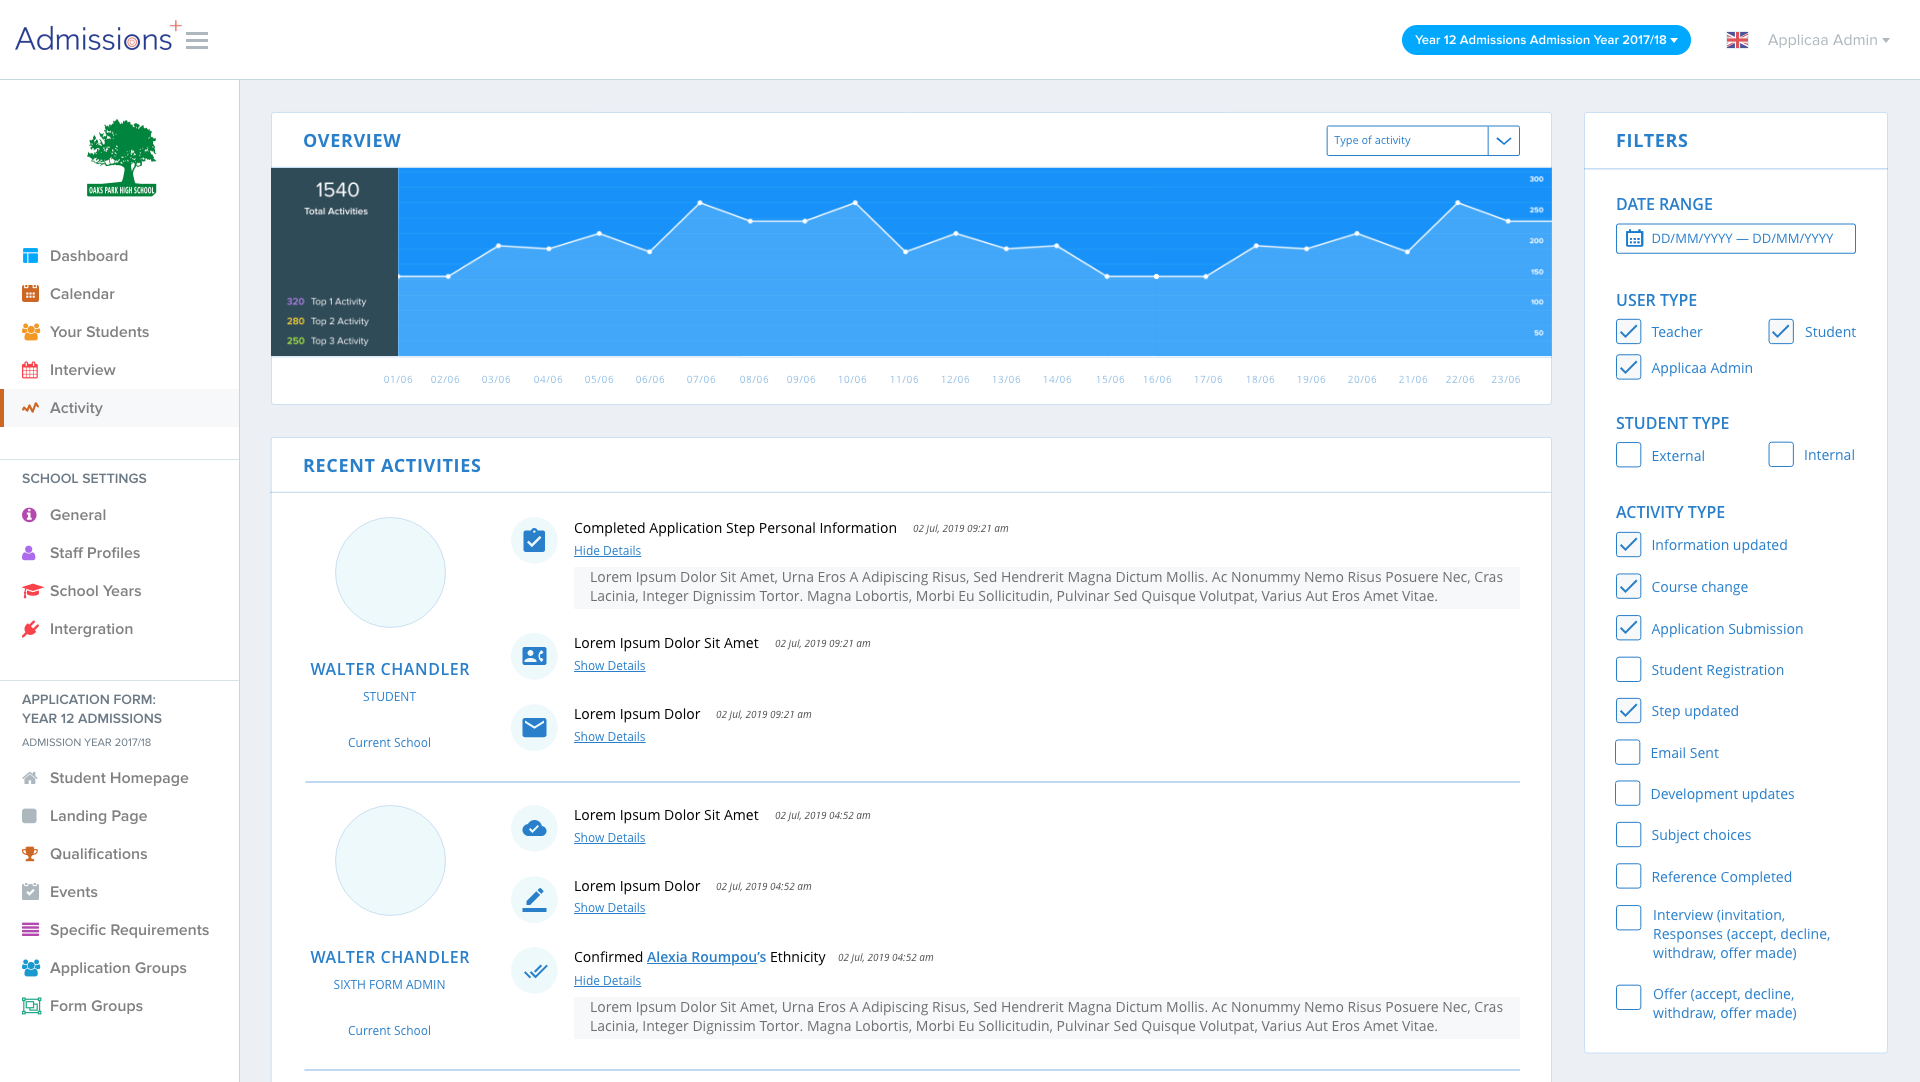Viewport: 1920px width, 1082px height.
Task: Click the 22/06 peak point on chart
Action: 1458,203
